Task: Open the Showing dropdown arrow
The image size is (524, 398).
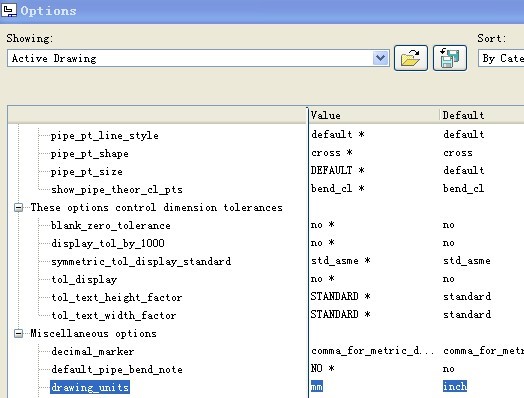Action: 381,58
